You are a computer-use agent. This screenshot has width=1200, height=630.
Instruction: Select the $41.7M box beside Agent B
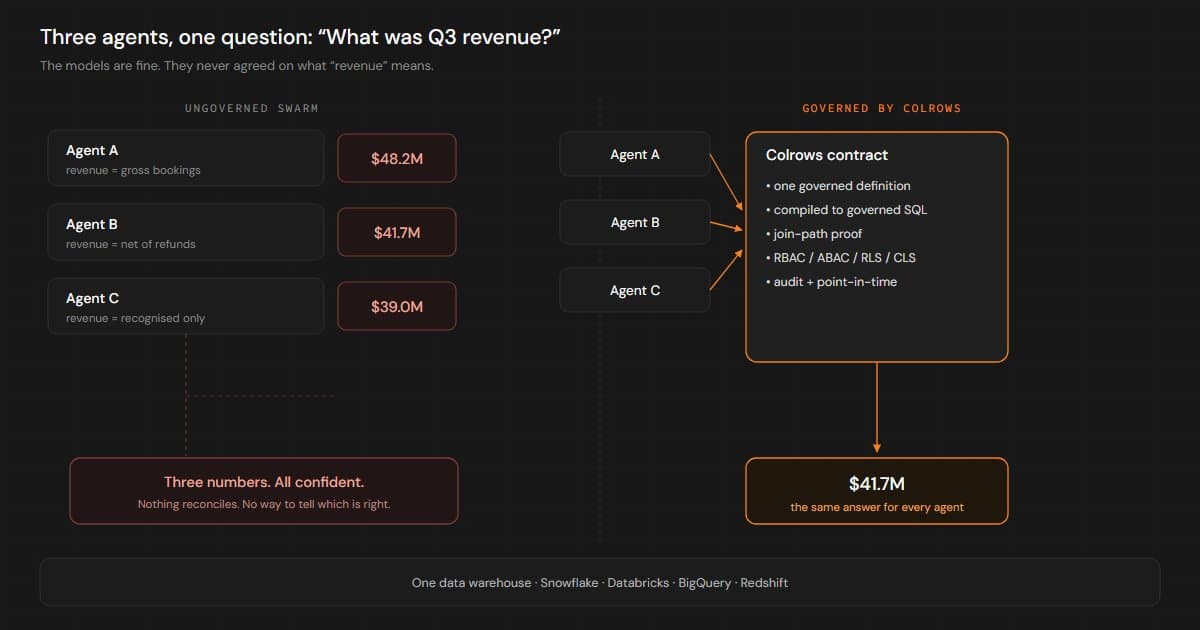397,232
